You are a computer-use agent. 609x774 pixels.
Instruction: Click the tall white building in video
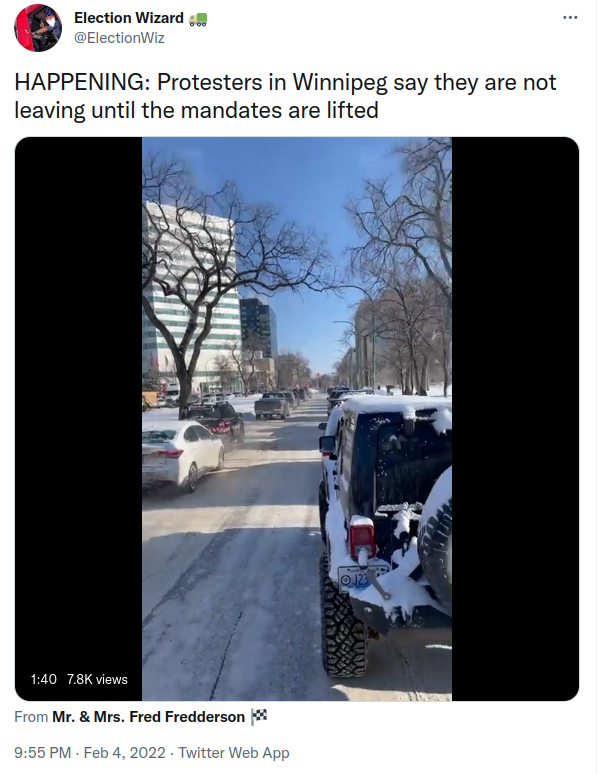point(190,297)
